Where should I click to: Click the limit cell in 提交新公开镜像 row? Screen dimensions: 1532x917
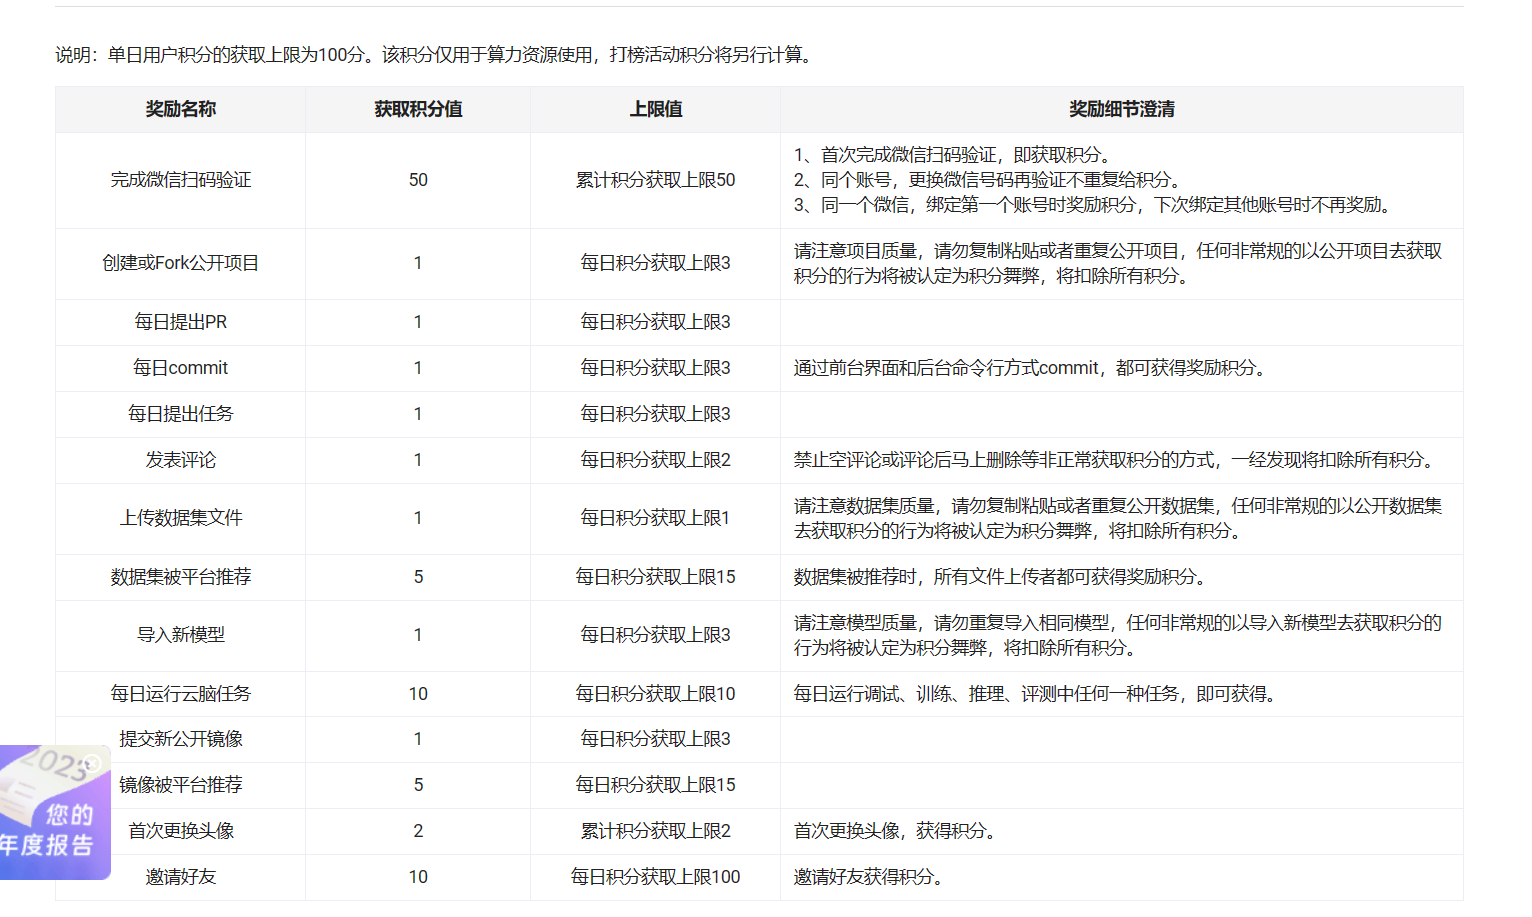[x=656, y=739]
